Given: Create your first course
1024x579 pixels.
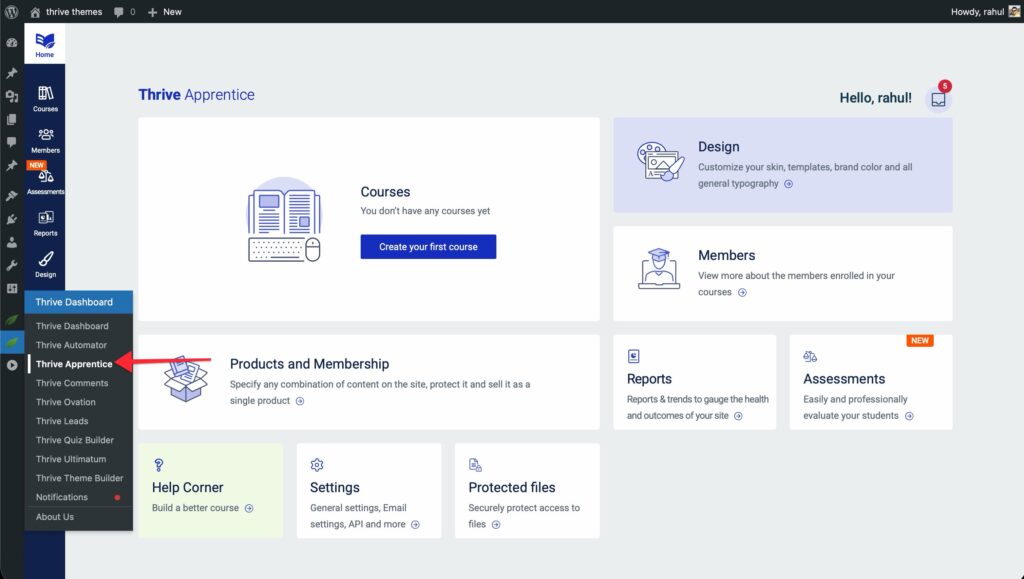Looking at the screenshot, I should (x=428, y=247).
